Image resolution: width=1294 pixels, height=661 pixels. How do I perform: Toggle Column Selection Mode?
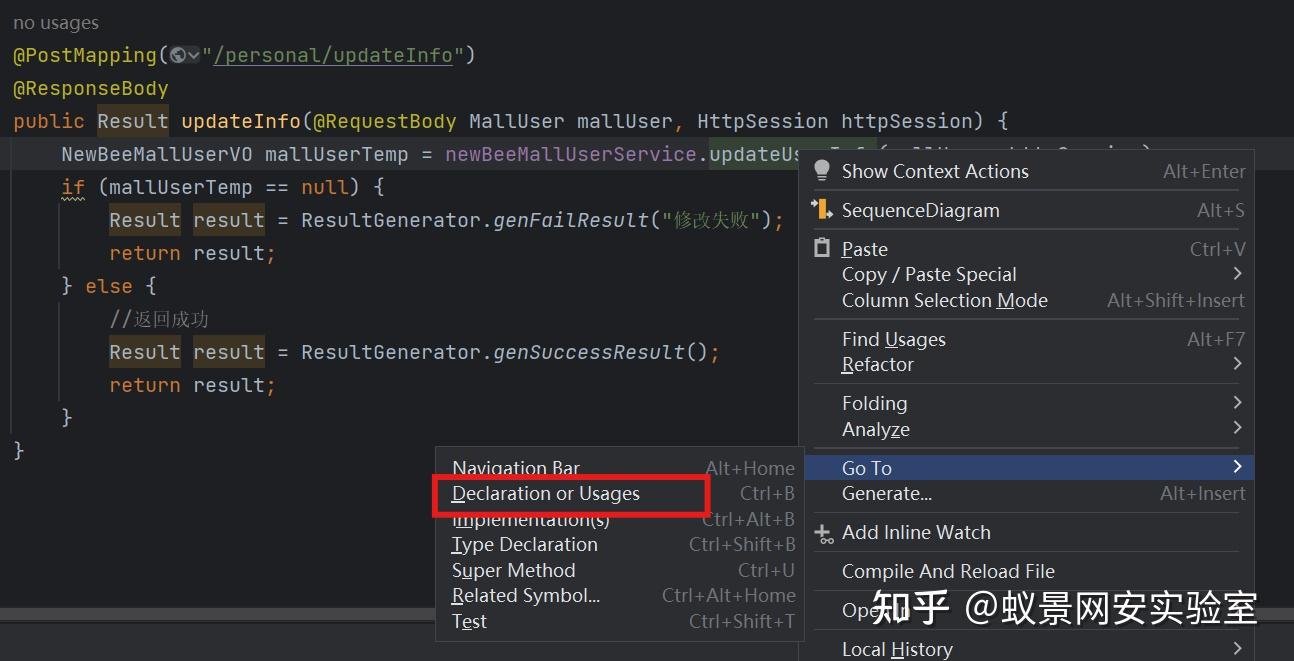944,300
